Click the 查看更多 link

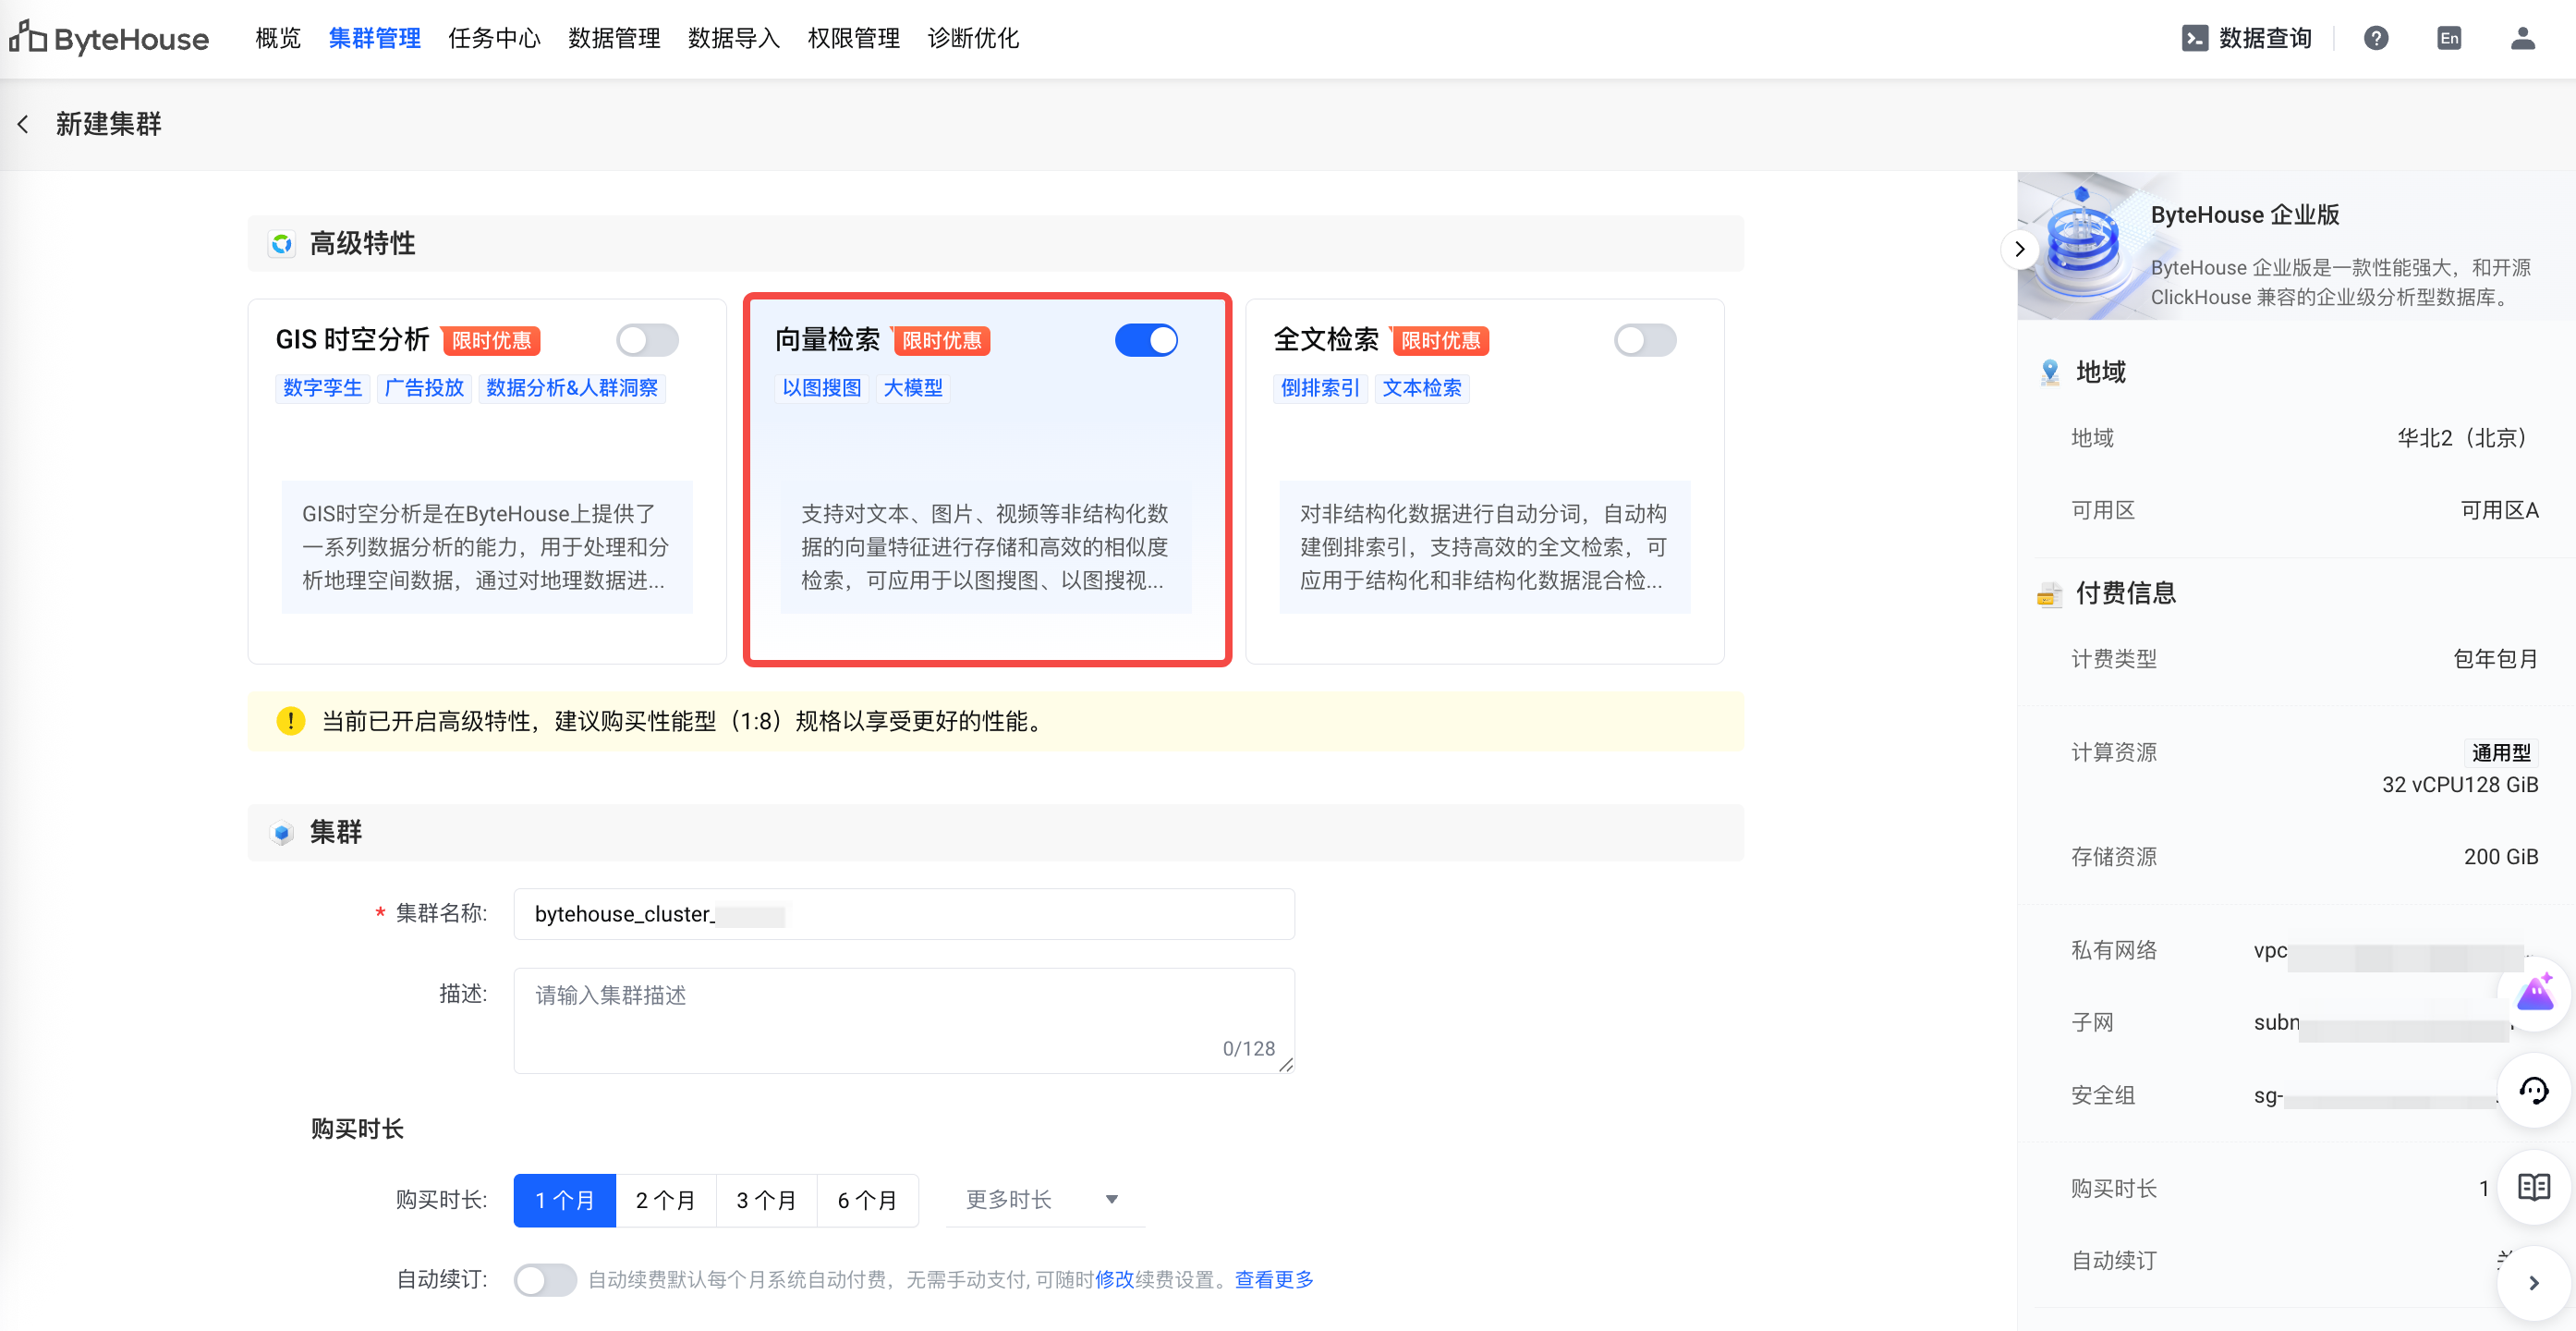coord(1274,1279)
